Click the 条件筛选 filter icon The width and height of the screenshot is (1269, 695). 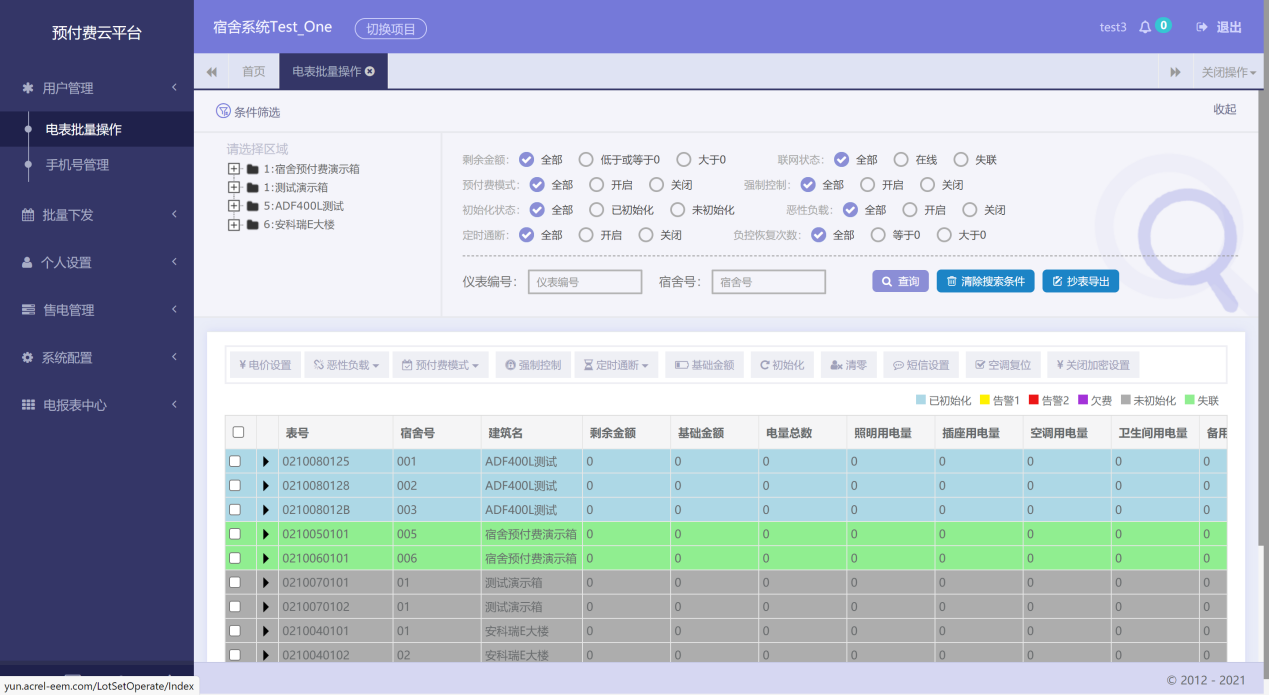(x=223, y=111)
